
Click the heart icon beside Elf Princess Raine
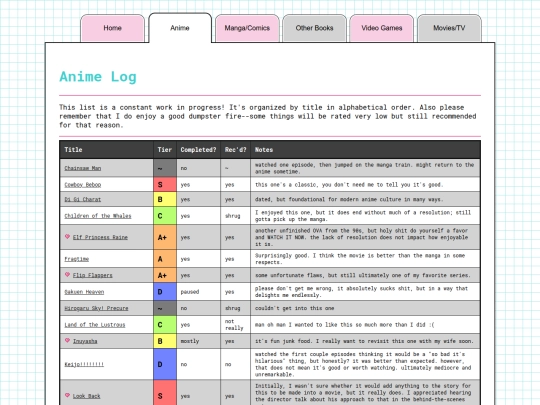68,237
